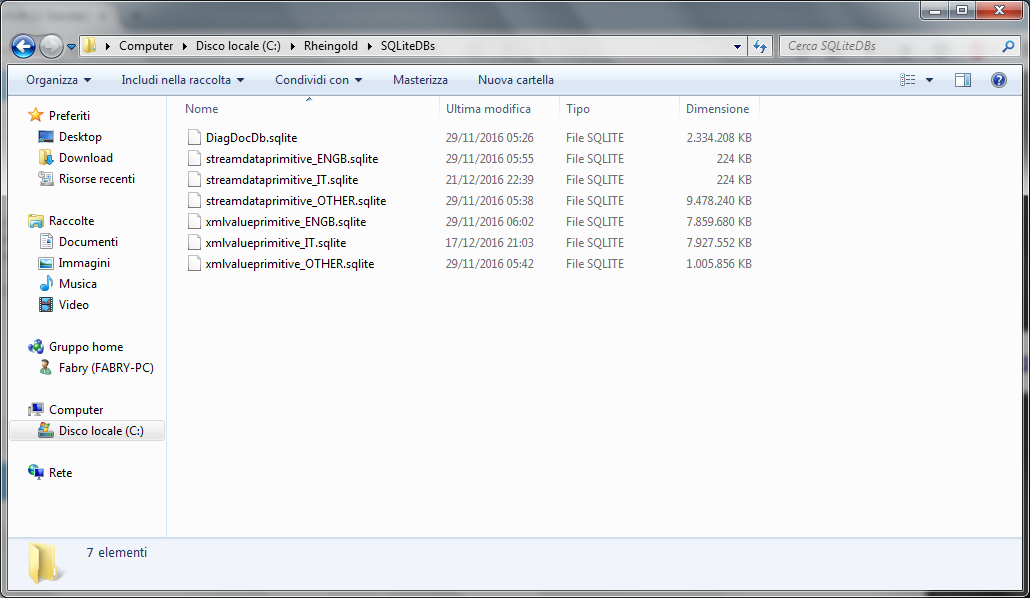The height and width of the screenshot is (598, 1030).
Task: Expand the Includi nella raccolta menu
Action: pyautogui.click(x=182, y=80)
